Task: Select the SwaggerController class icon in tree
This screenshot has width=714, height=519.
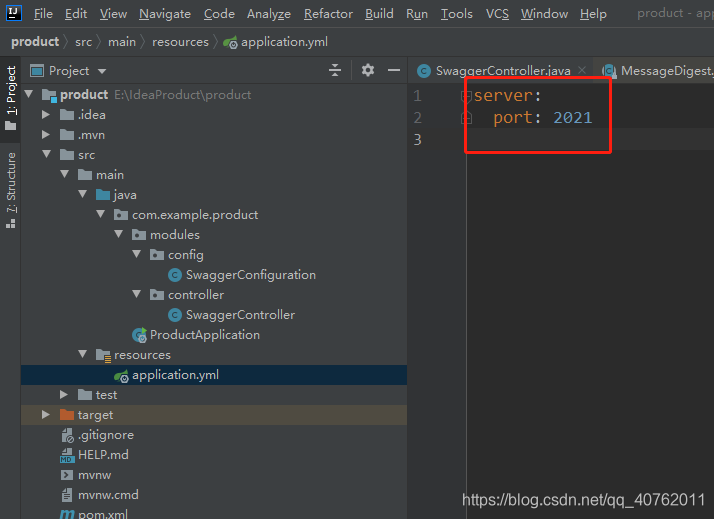Action: 175,315
